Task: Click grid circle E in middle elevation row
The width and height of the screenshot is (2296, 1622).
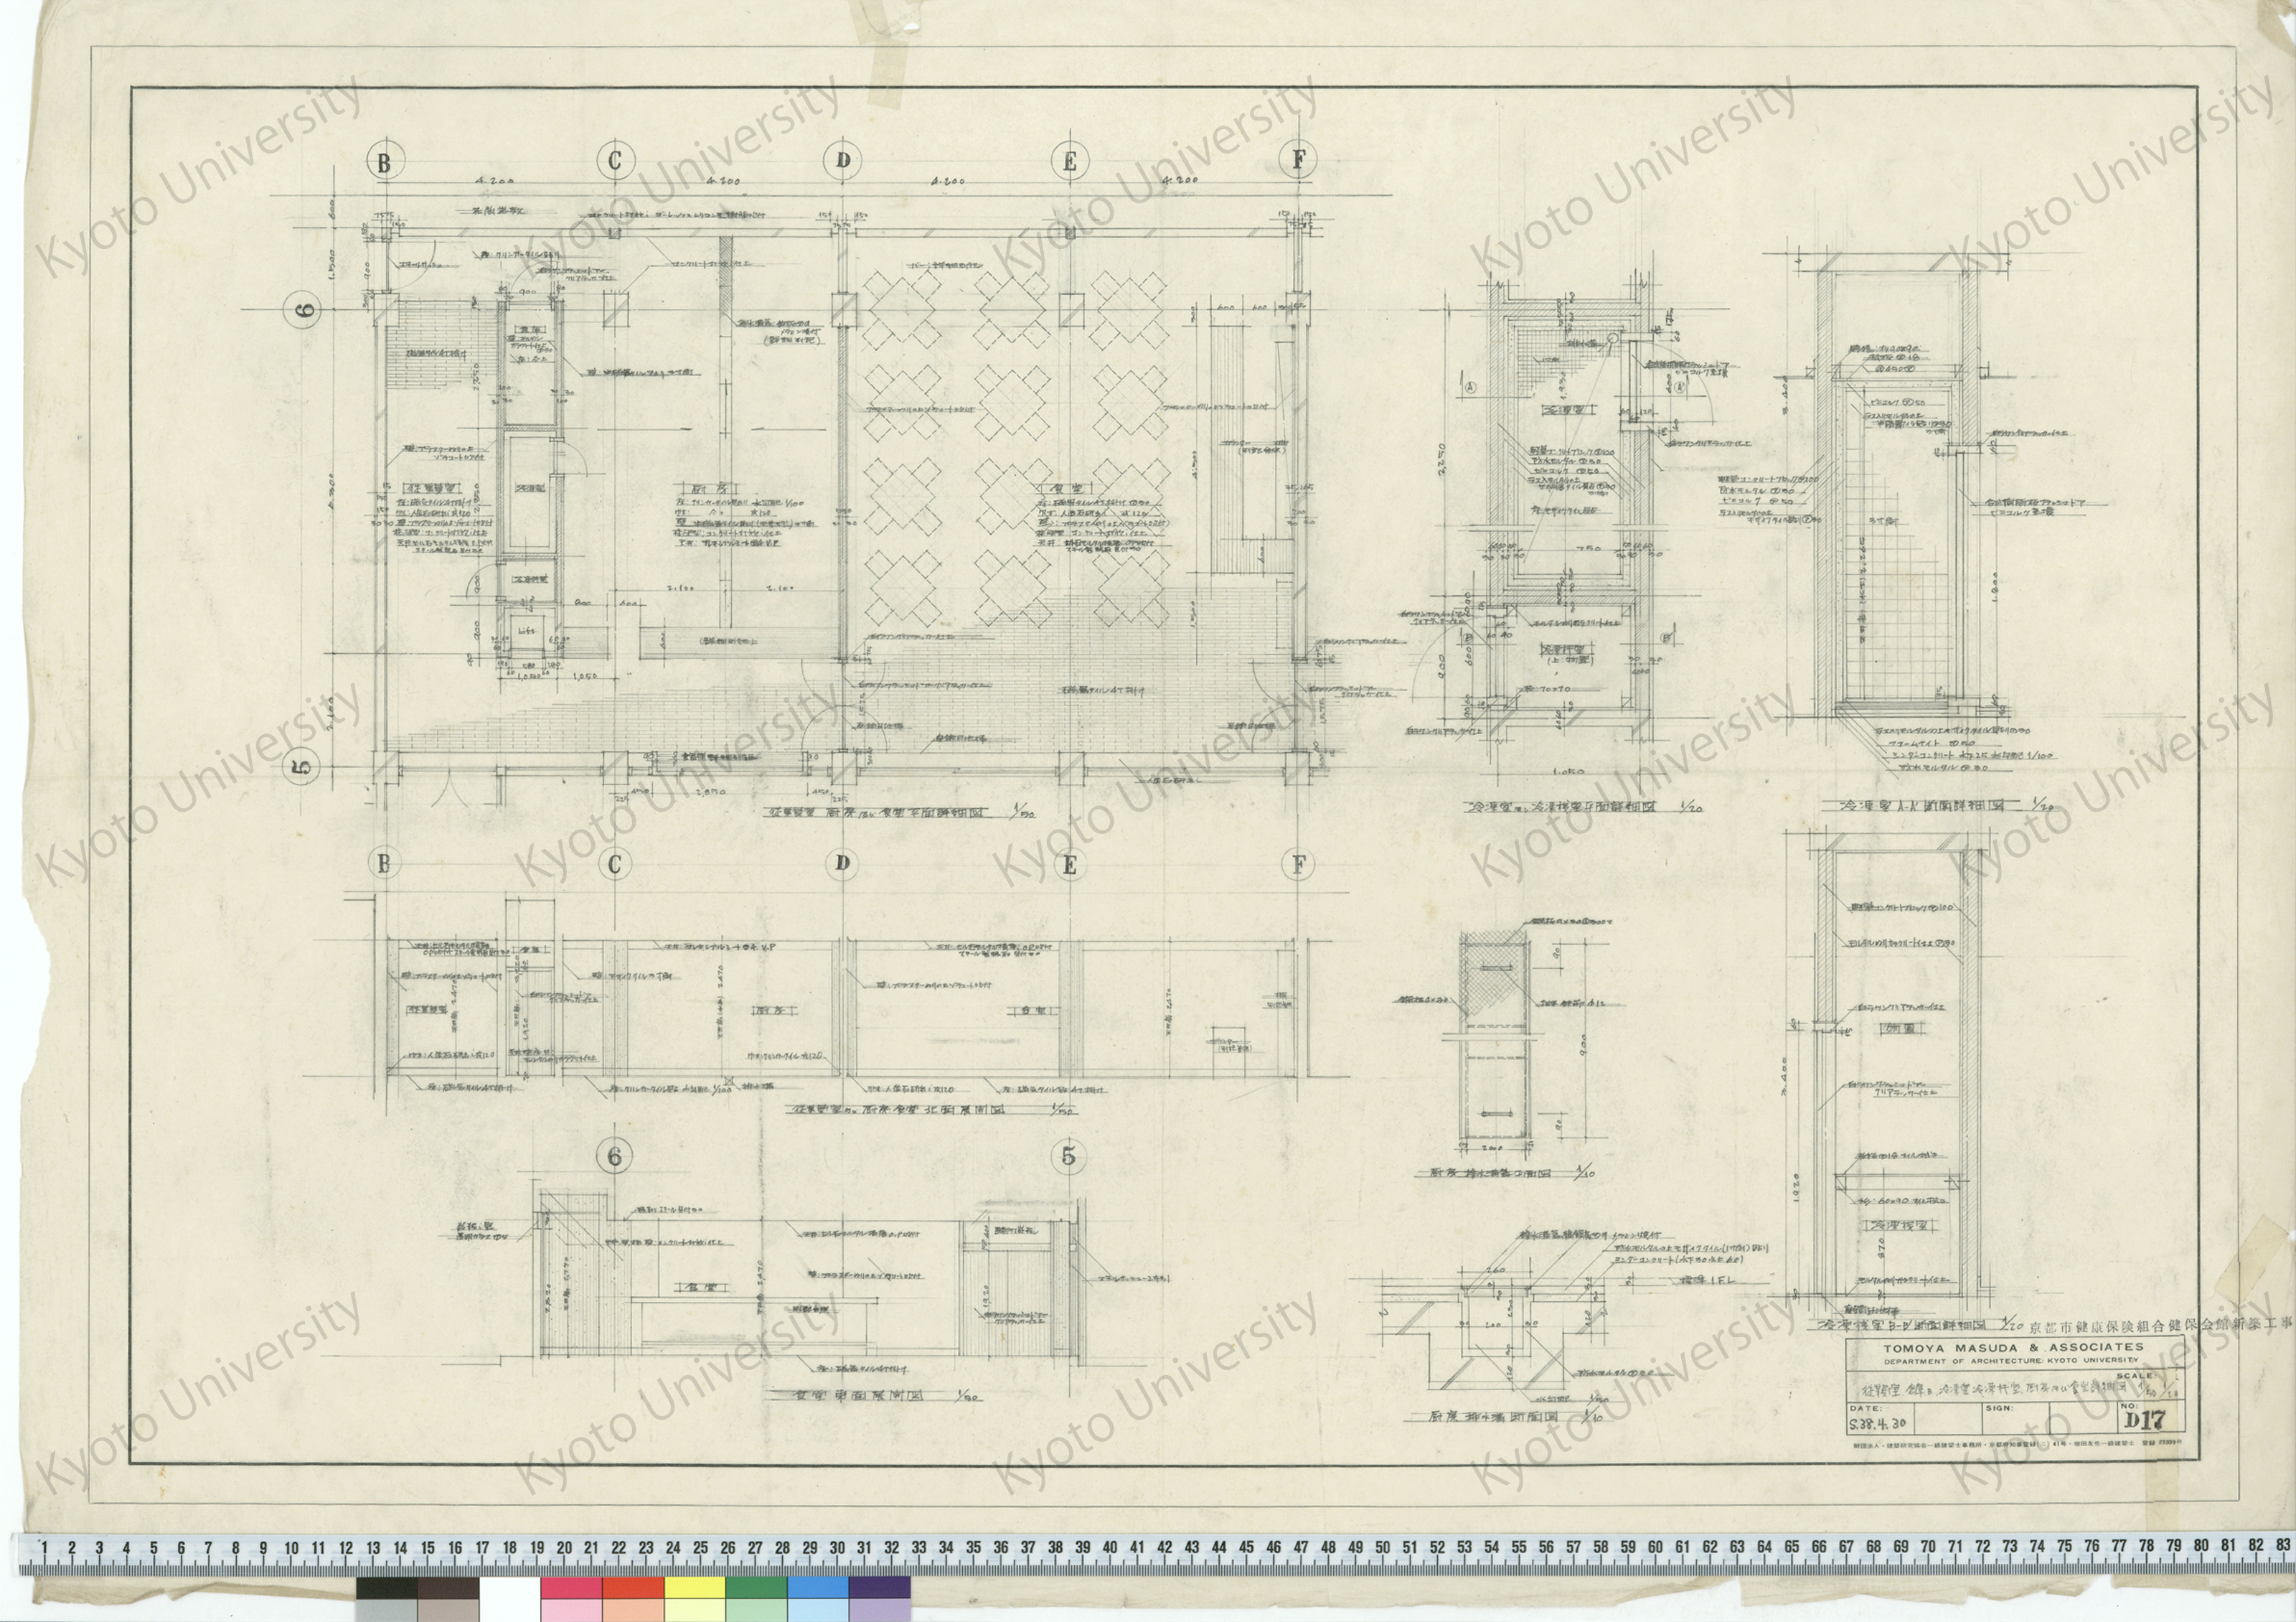Action: click(1069, 865)
